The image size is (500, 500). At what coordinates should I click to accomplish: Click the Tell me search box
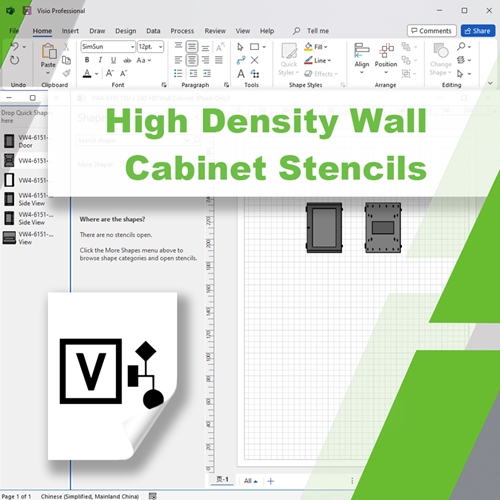tap(311, 31)
